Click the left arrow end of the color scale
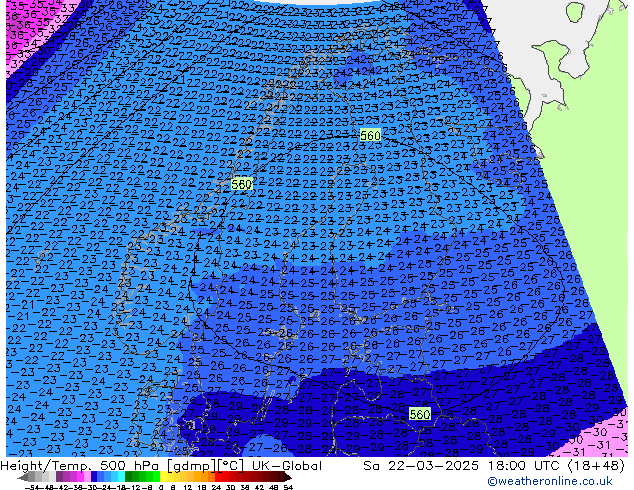The height and width of the screenshot is (490, 634). pos(8,479)
